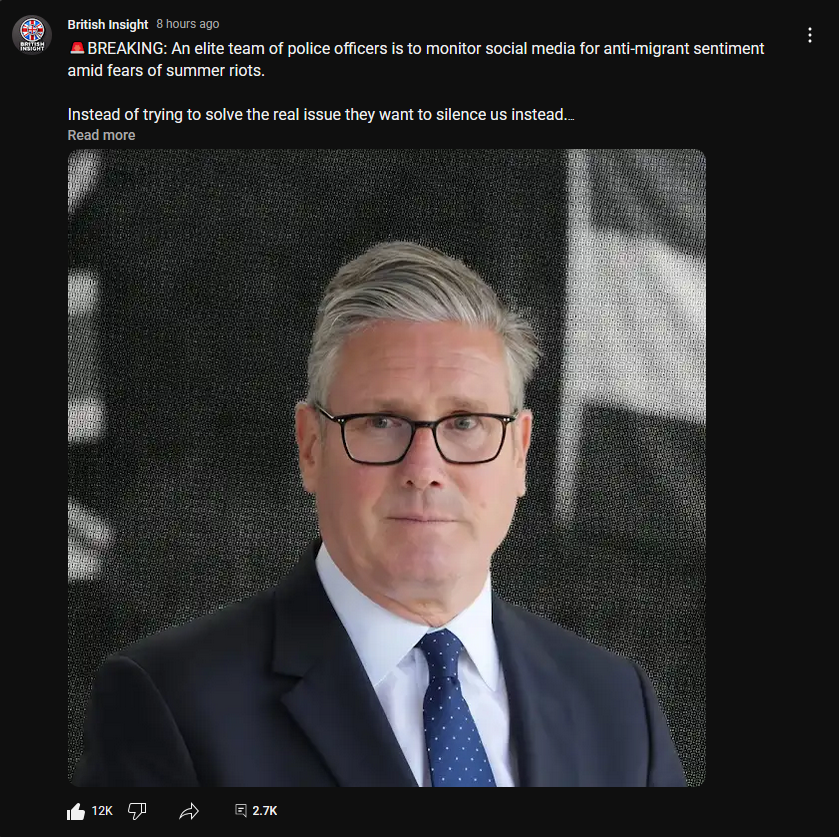Click the black glasses in the photo
Screen dimensions: 839x837
click(x=417, y=435)
